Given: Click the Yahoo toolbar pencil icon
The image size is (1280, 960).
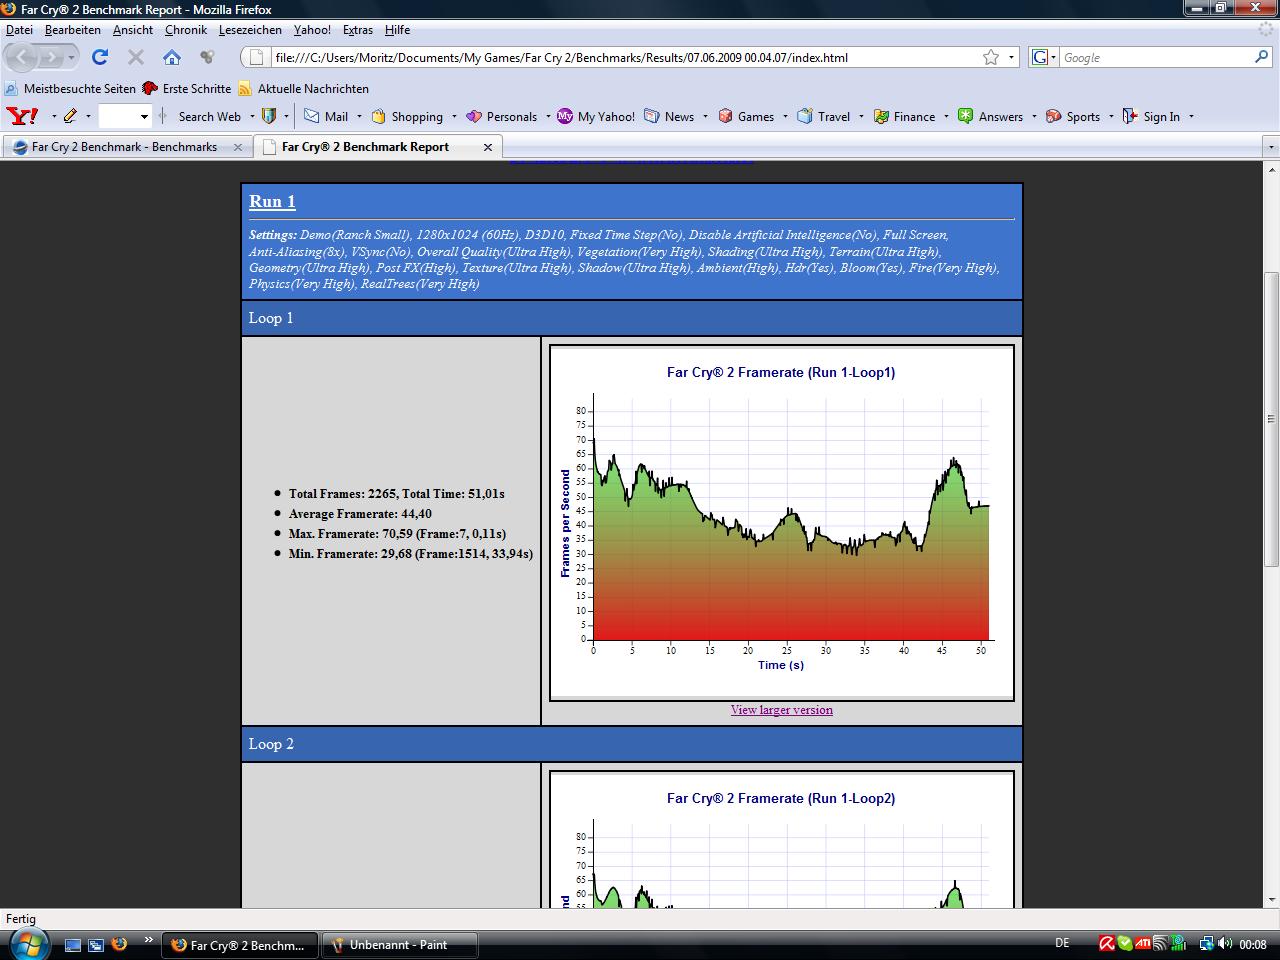Looking at the screenshot, I should pos(70,116).
